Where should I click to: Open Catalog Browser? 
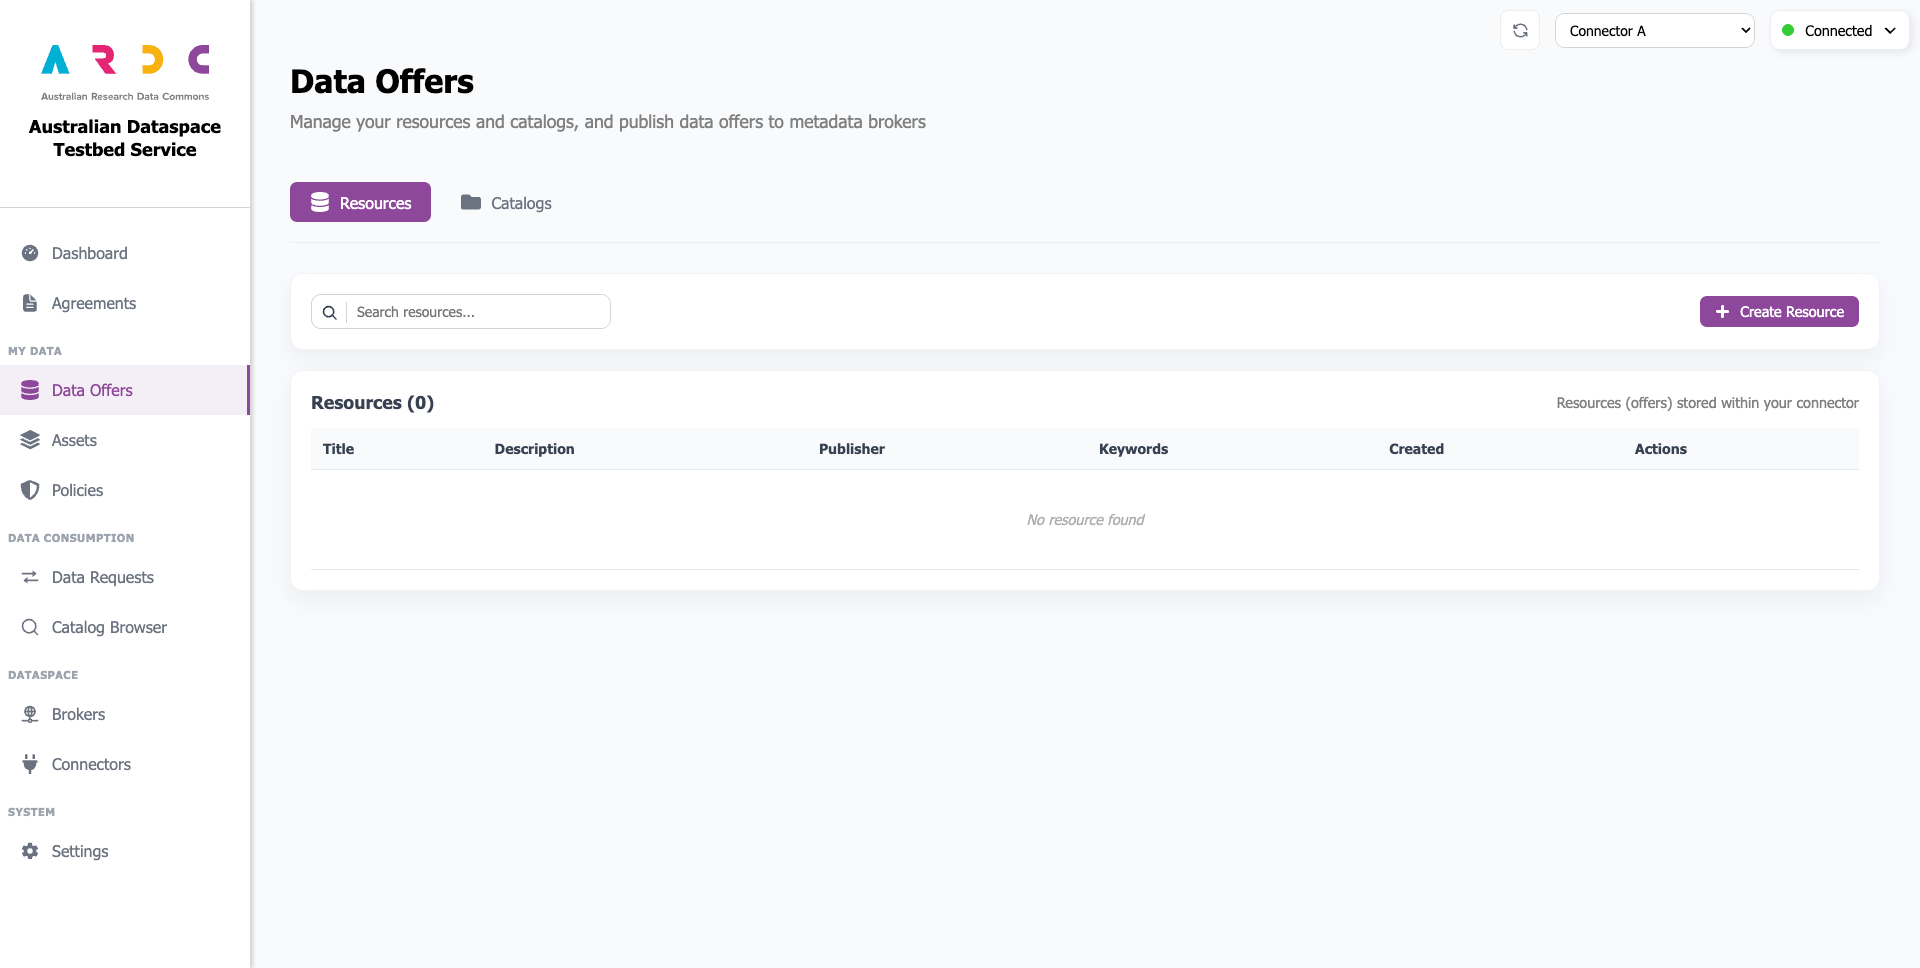(125, 627)
